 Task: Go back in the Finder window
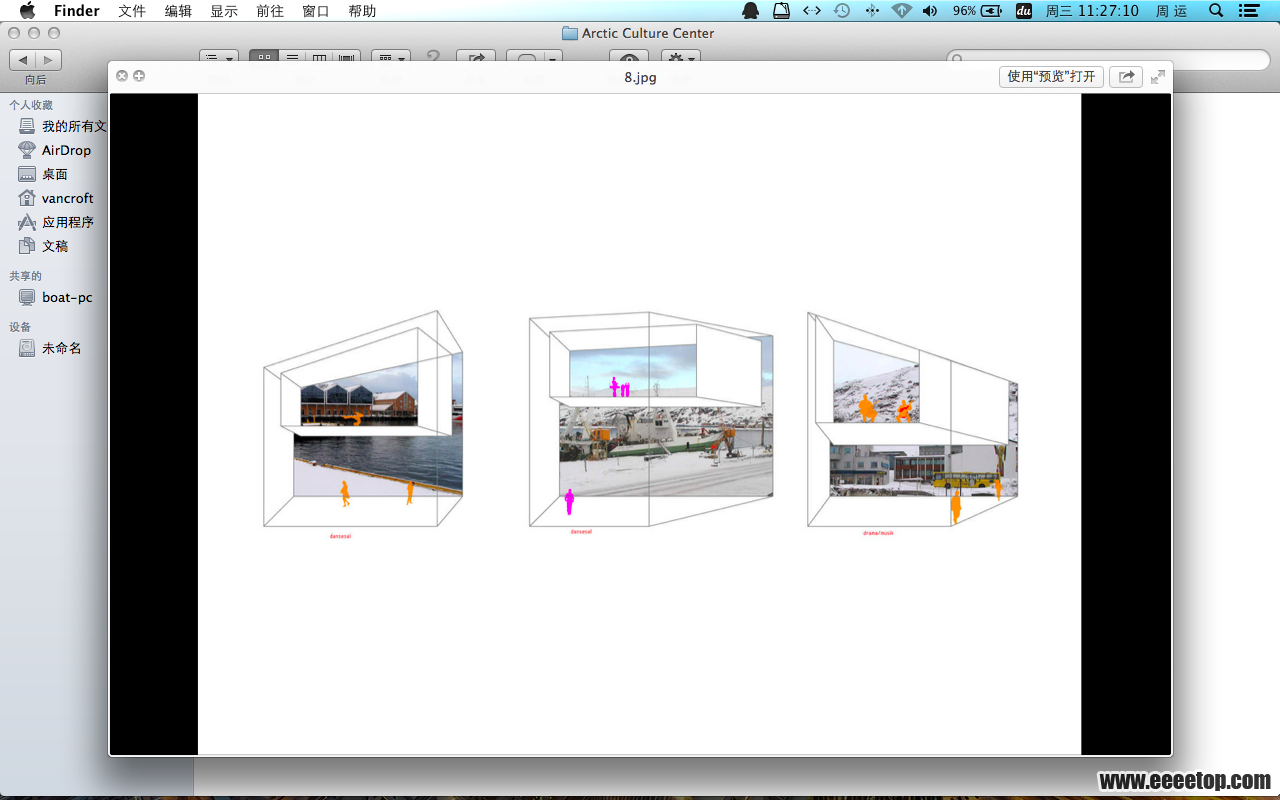coord(23,60)
